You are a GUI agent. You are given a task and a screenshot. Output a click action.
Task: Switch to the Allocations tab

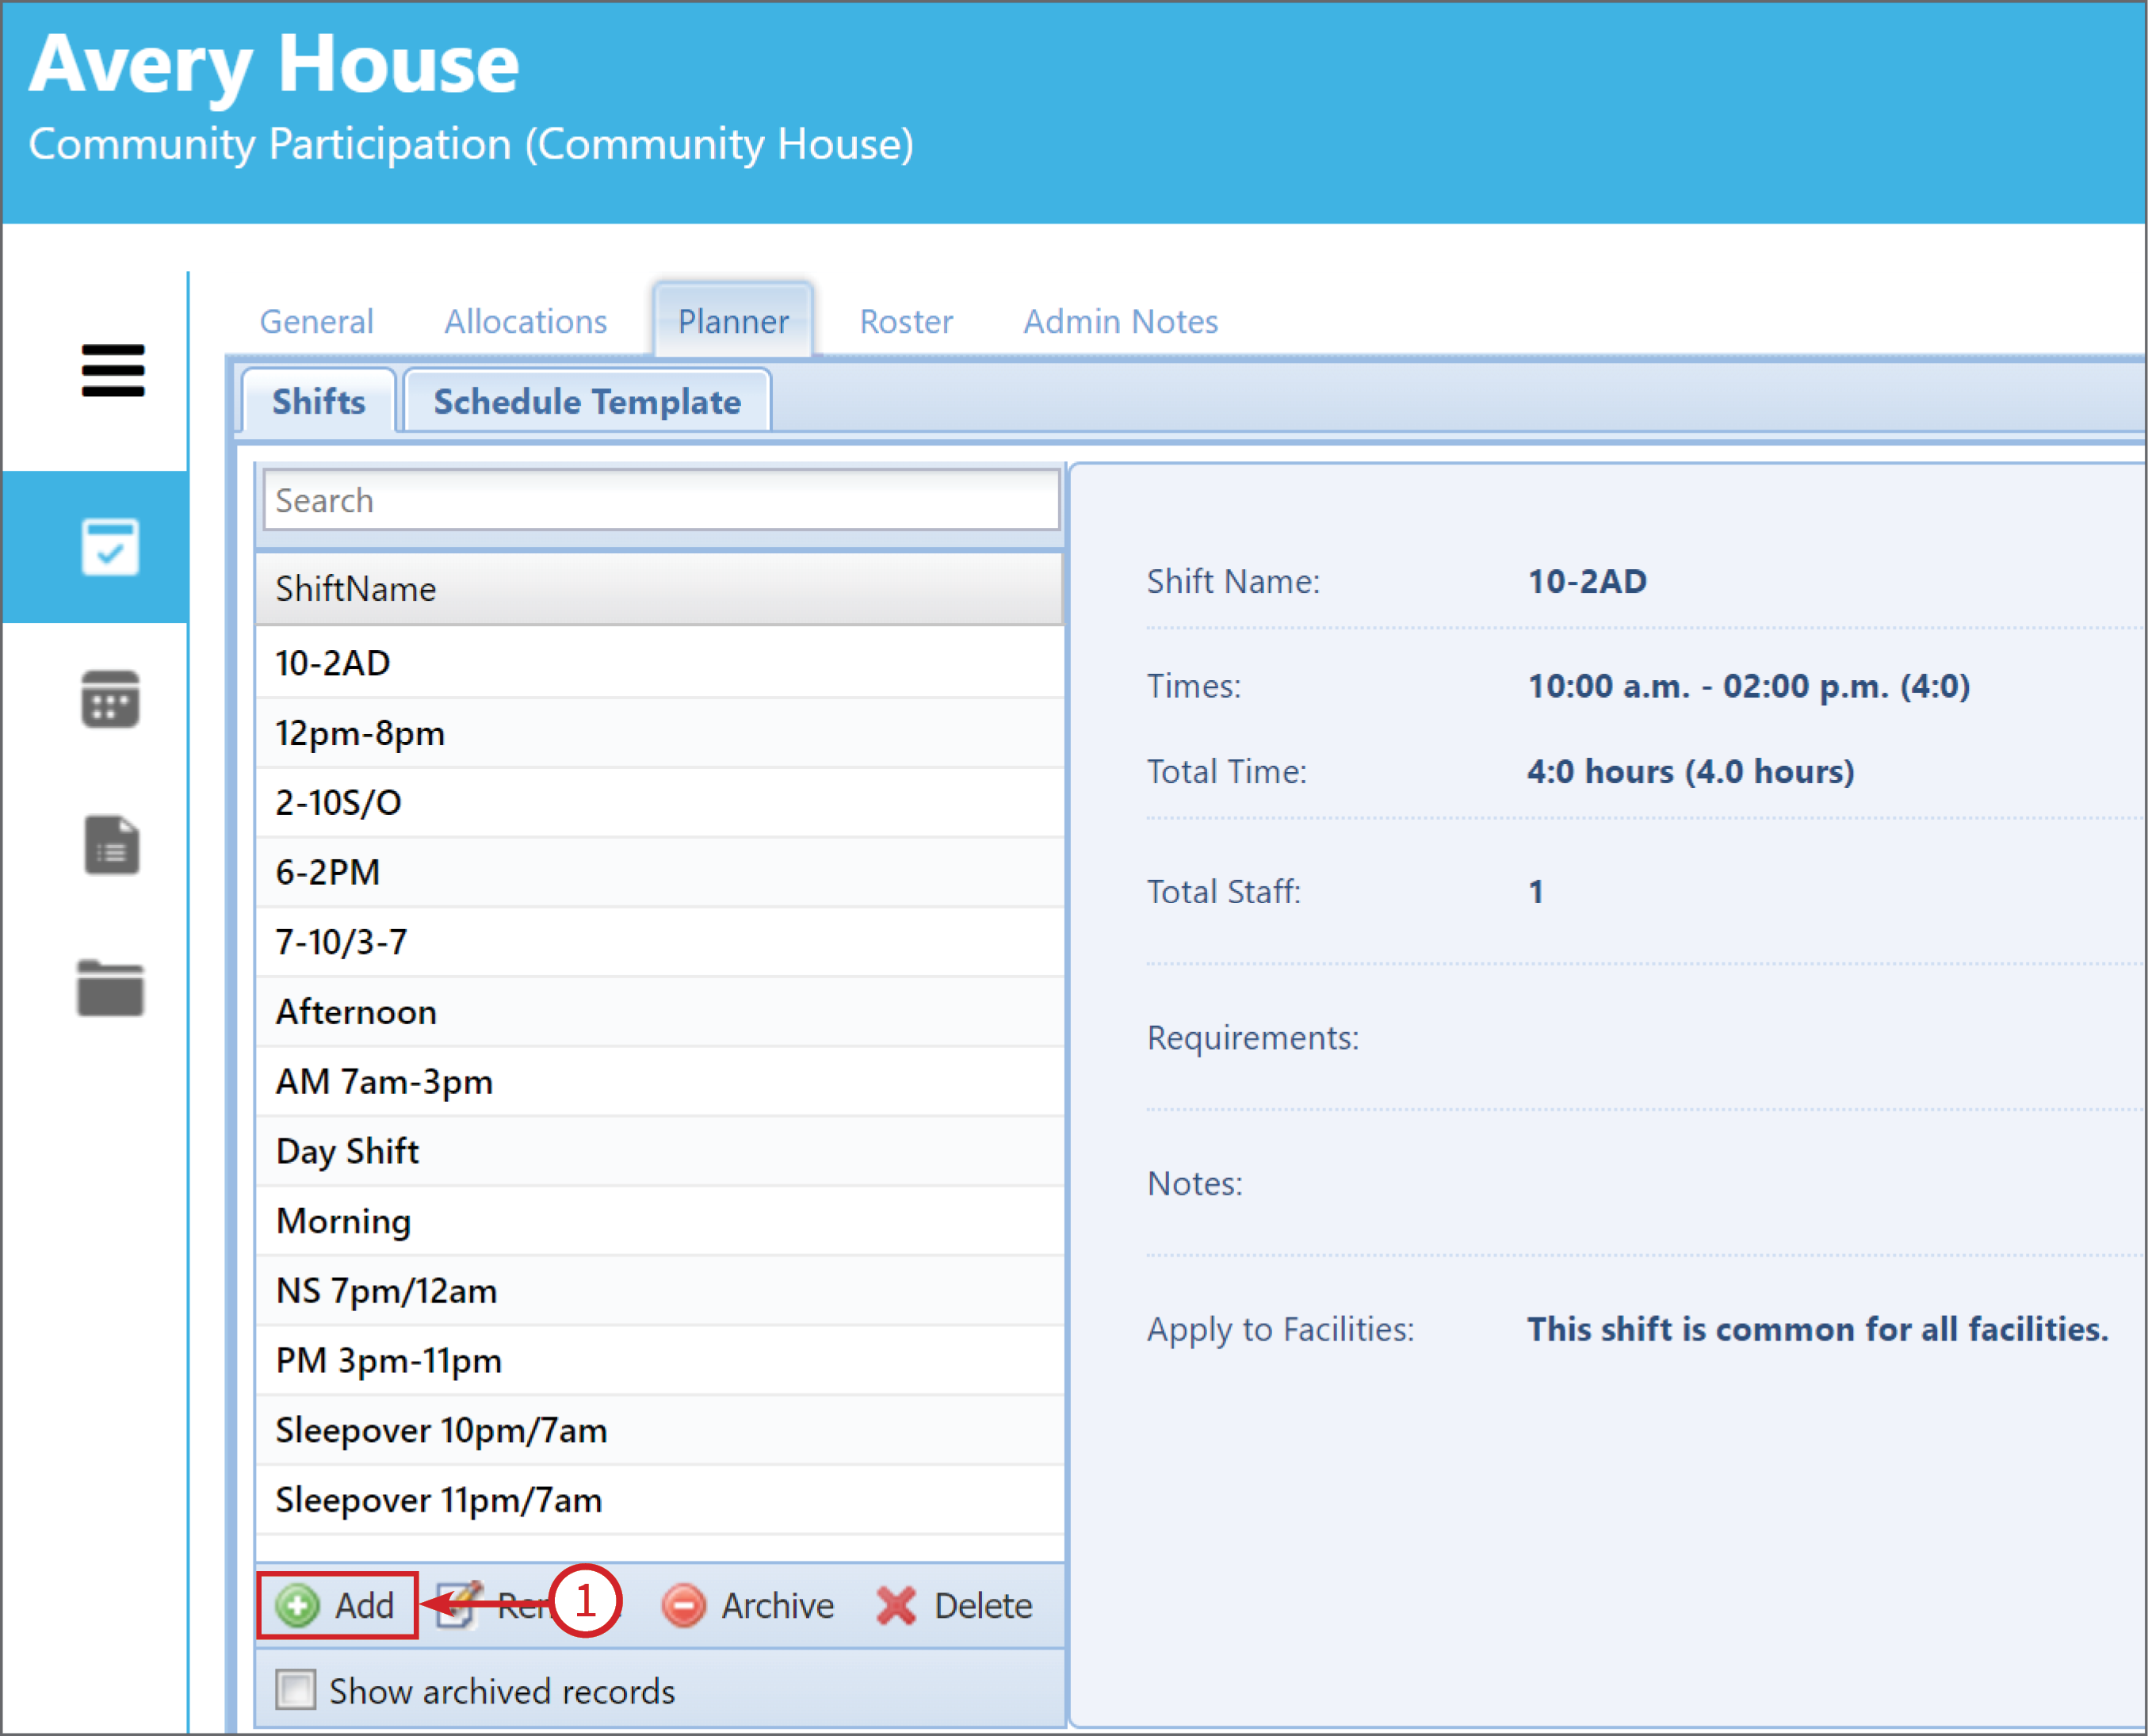pos(526,321)
